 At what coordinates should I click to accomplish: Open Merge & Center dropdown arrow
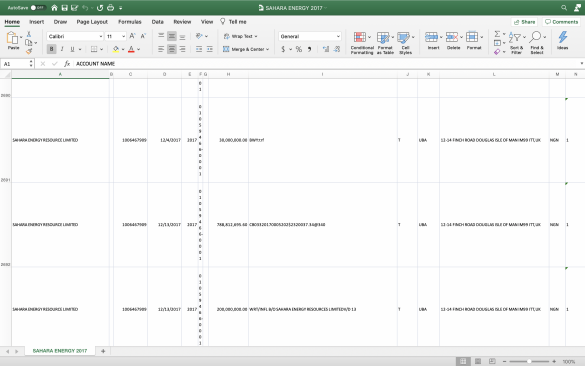pos(268,49)
